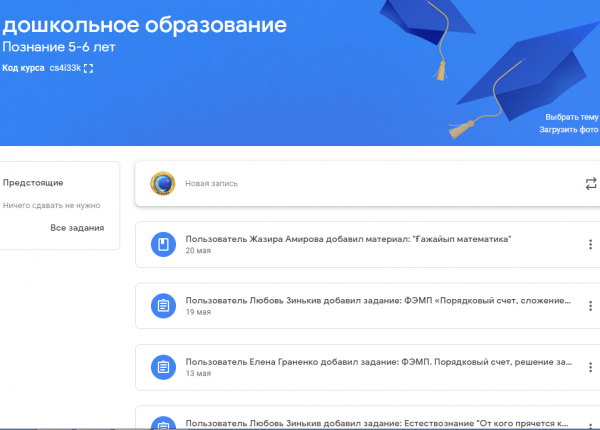
Task: Click the Загрузить фото link
Action: [569, 130]
